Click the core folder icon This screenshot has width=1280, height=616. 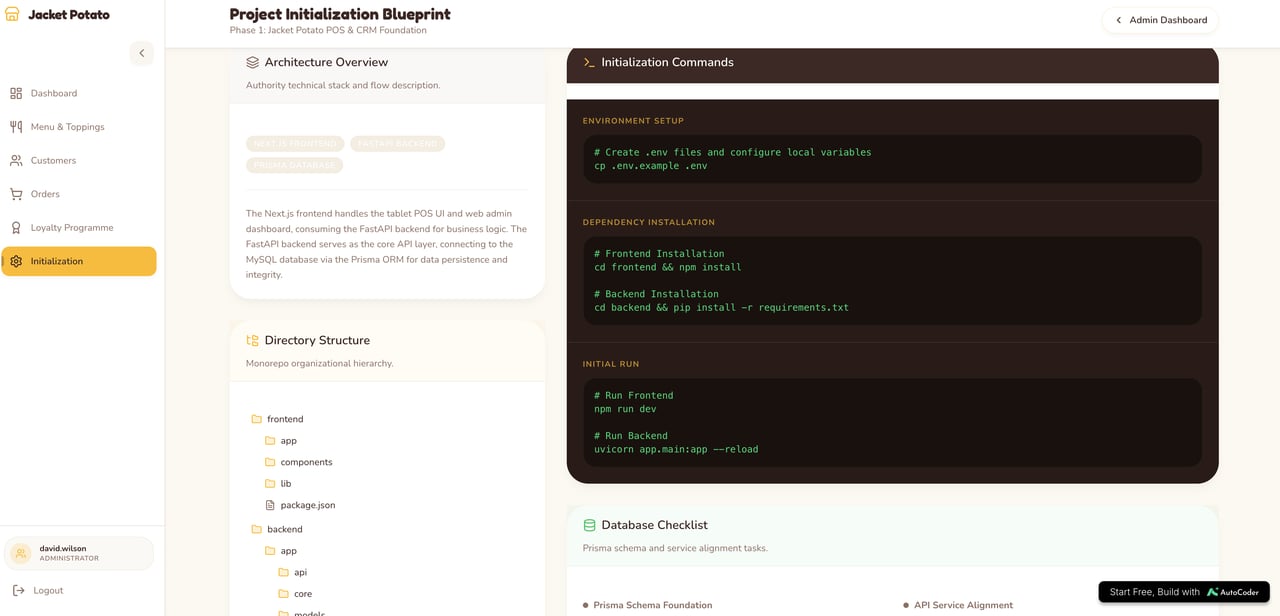tap(284, 594)
